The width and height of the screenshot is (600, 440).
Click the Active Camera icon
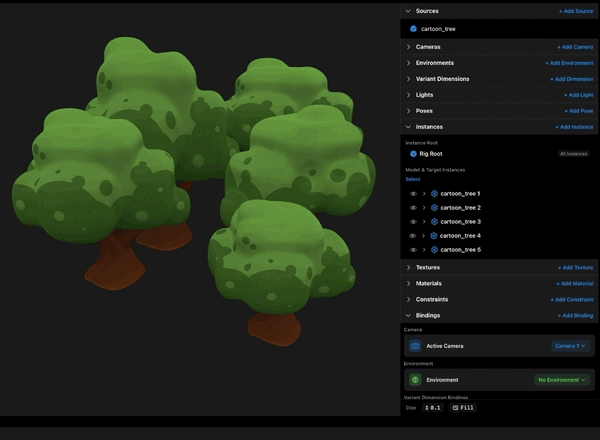tap(415, 346)
